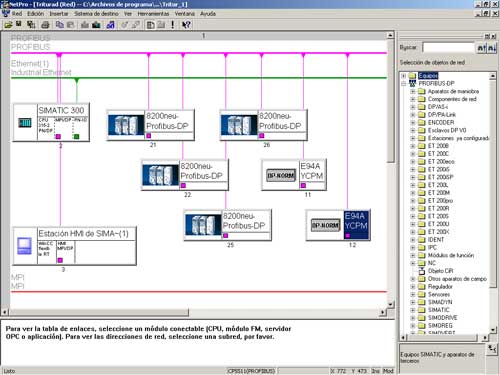Open the Sistema de destino menu
The image size is (500, 375).
[x=96, y=14]
